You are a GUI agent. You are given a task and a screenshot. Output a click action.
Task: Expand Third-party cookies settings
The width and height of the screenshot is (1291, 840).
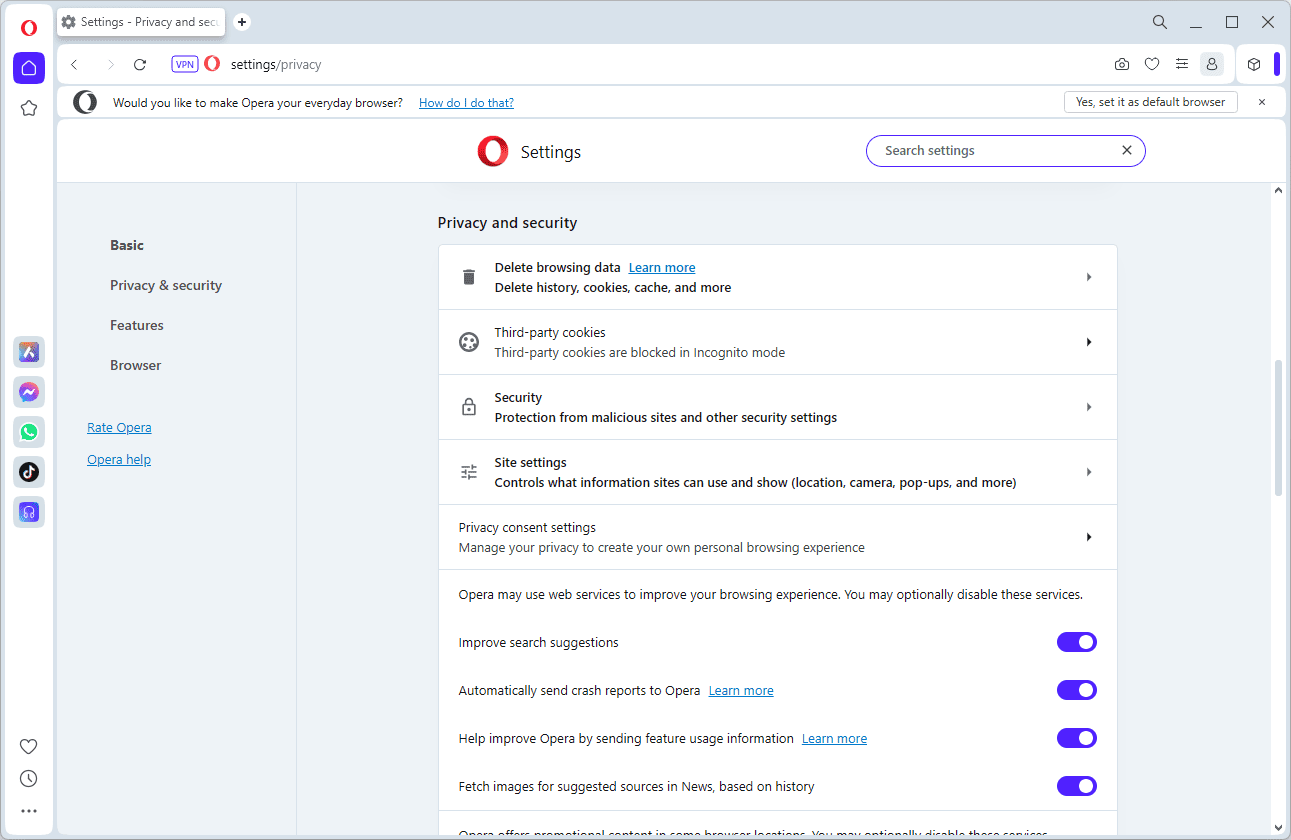(x=1088, y=342)
